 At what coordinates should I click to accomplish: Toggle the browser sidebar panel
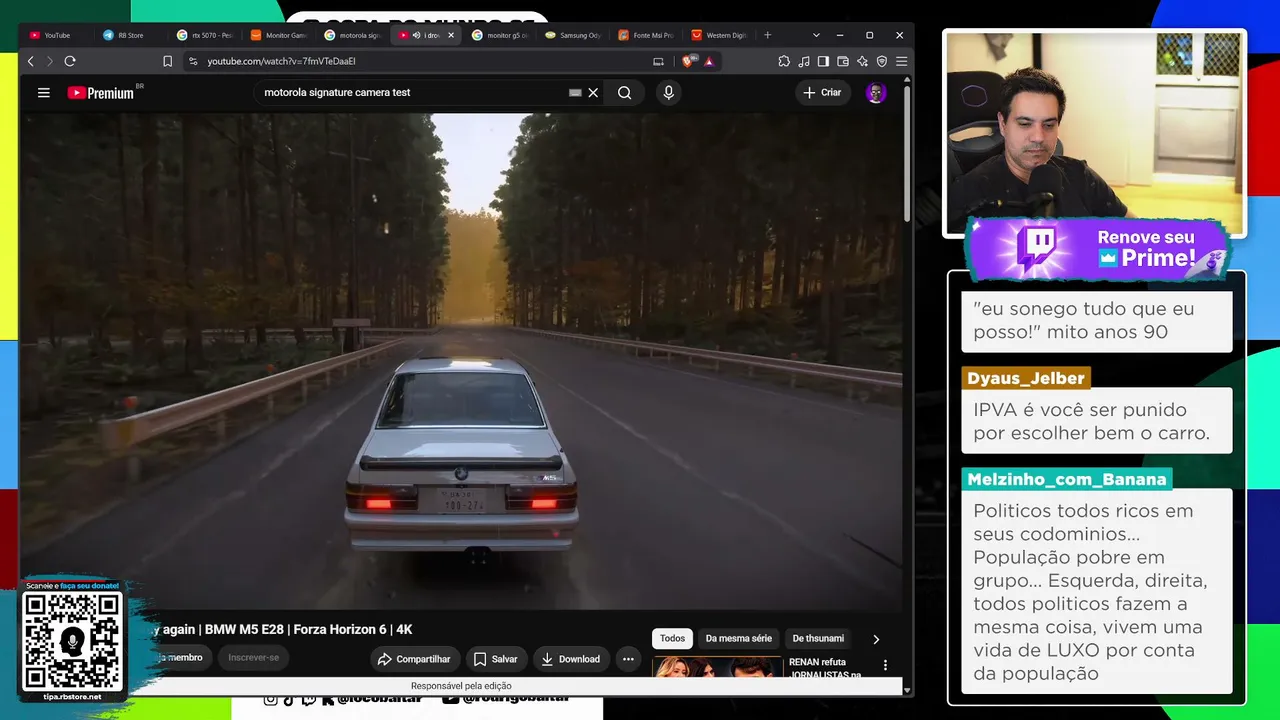(823, 61)
